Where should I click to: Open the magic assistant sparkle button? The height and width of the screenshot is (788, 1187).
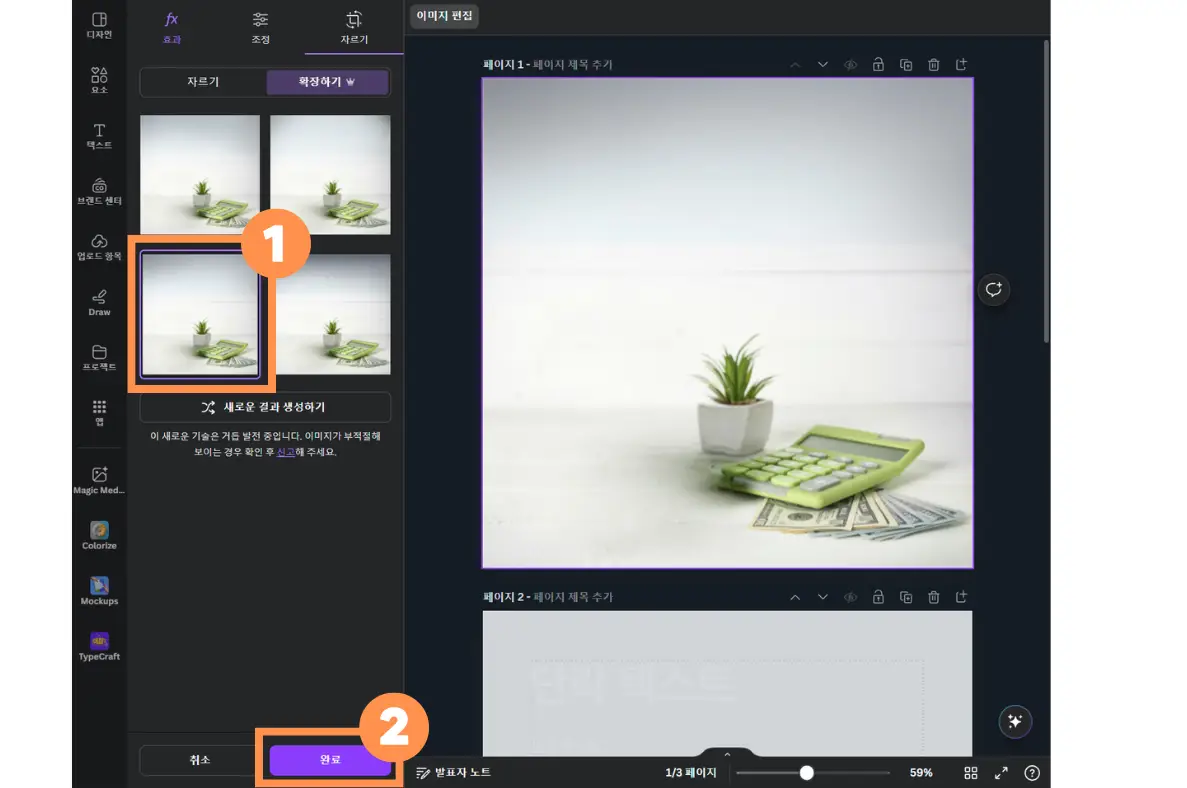pos(1015,721)
